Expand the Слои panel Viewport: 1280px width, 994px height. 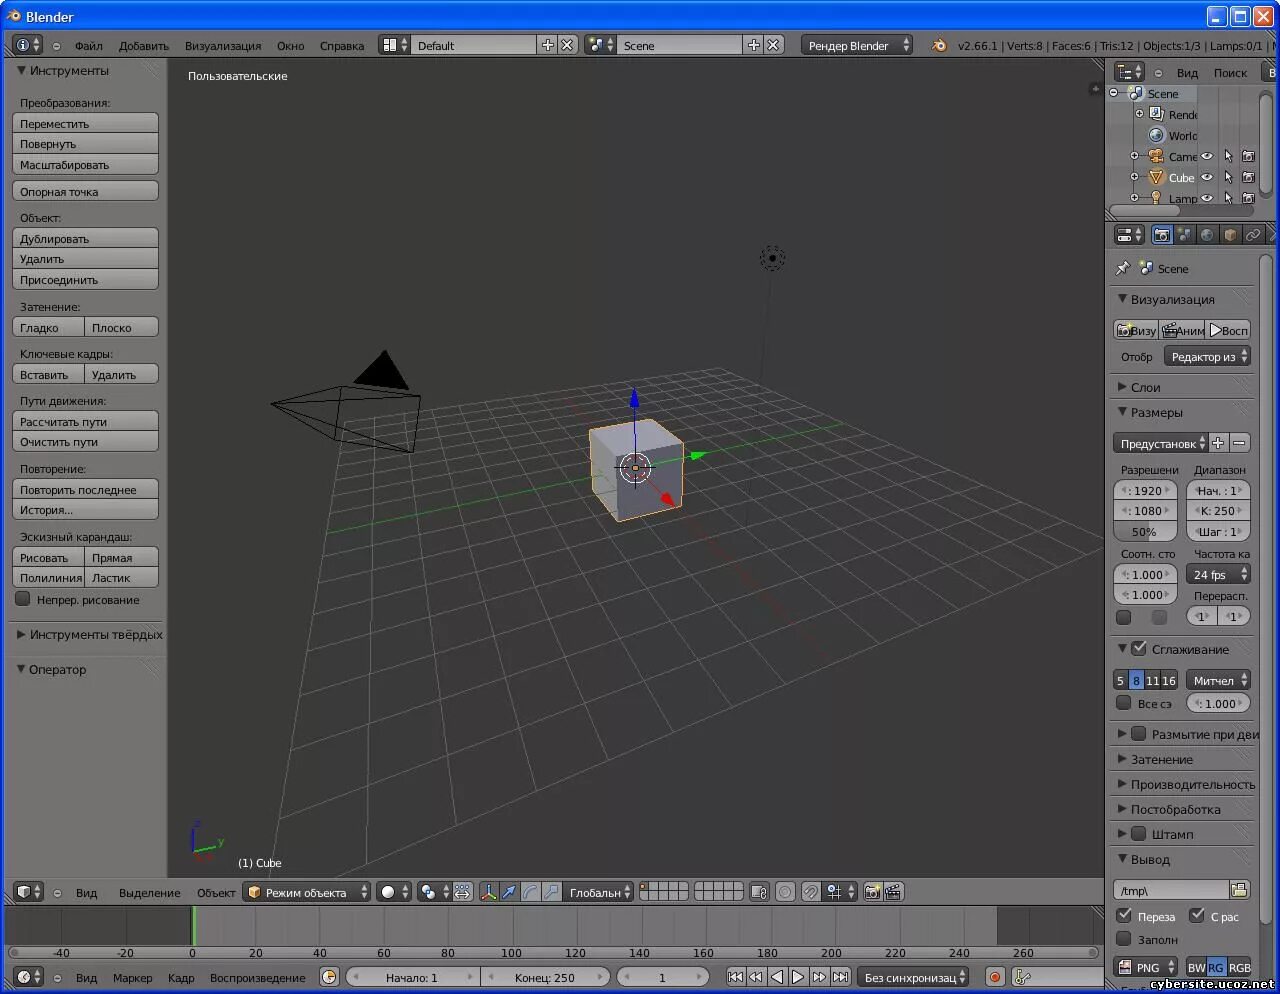1146,387
